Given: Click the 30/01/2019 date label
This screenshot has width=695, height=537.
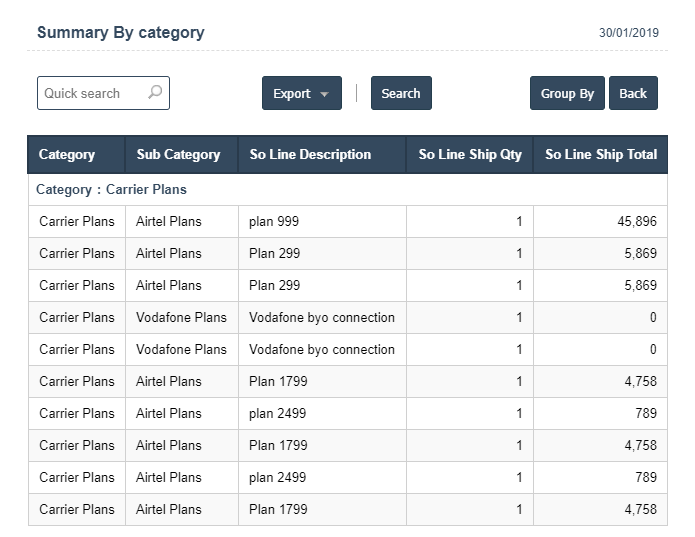Looking at the screenshot, I should point(629,33).
